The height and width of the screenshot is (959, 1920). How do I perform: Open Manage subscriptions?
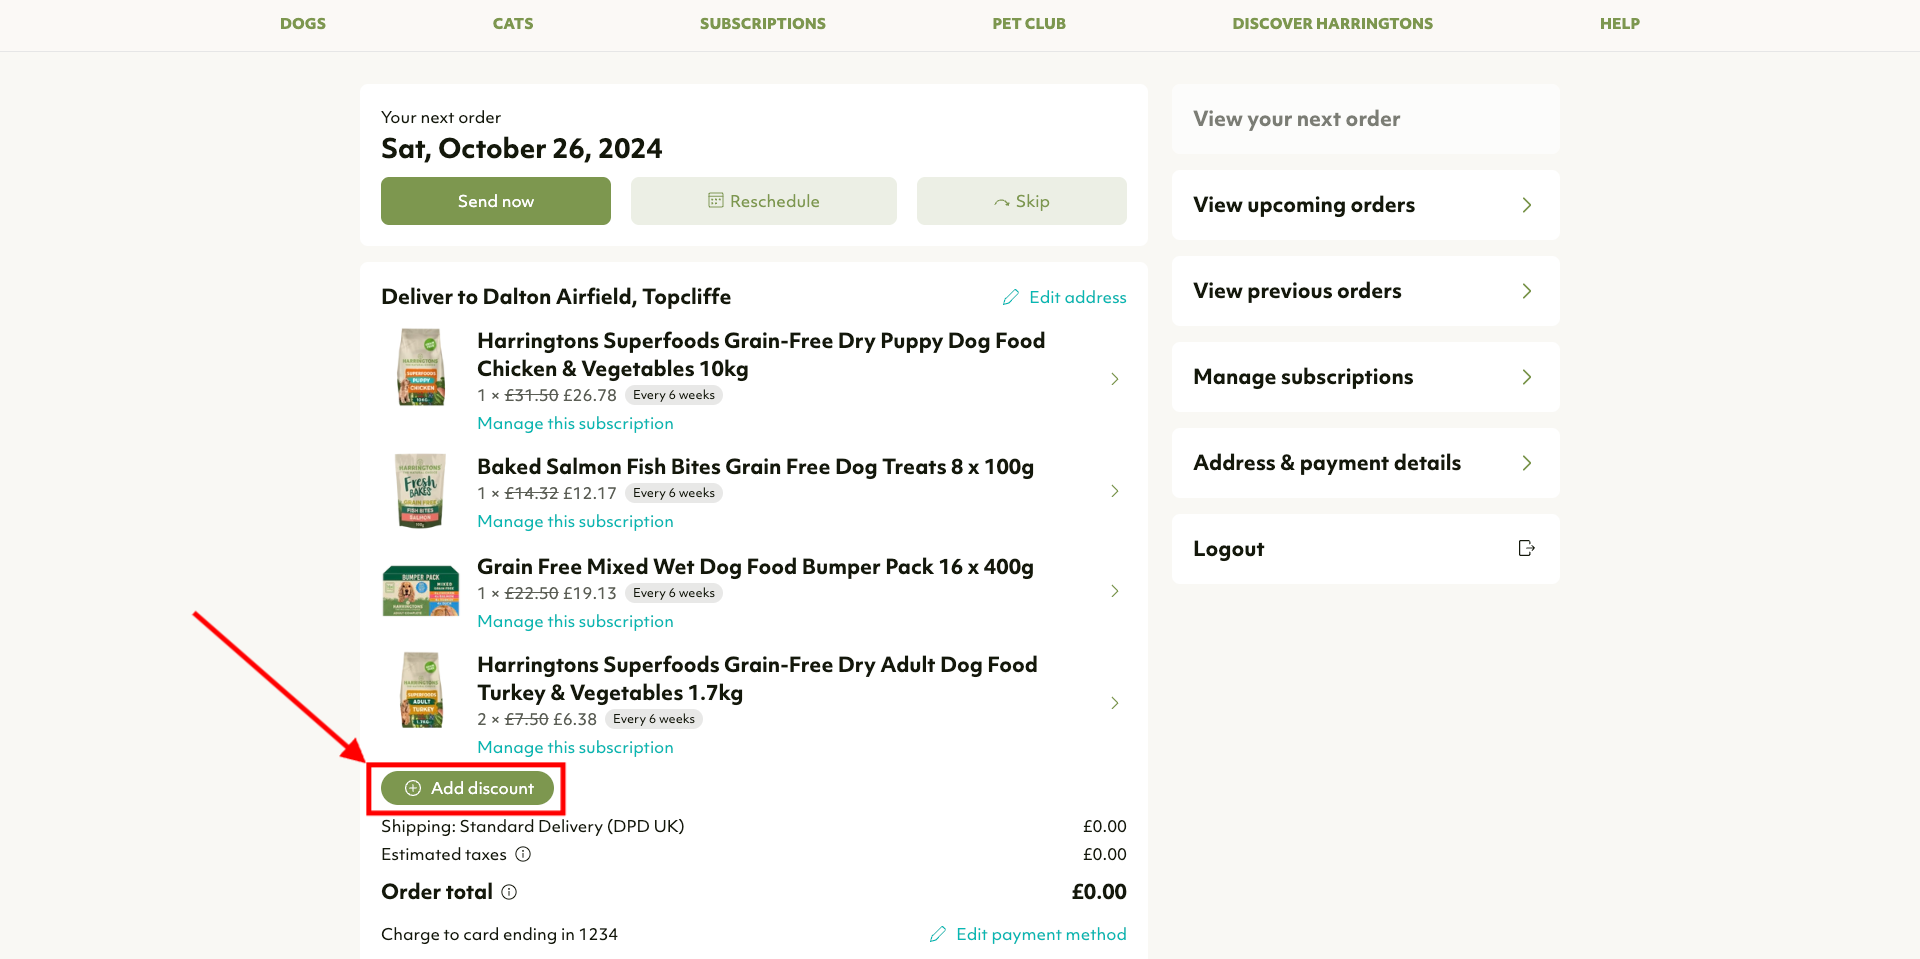[x=1366, y=377]
